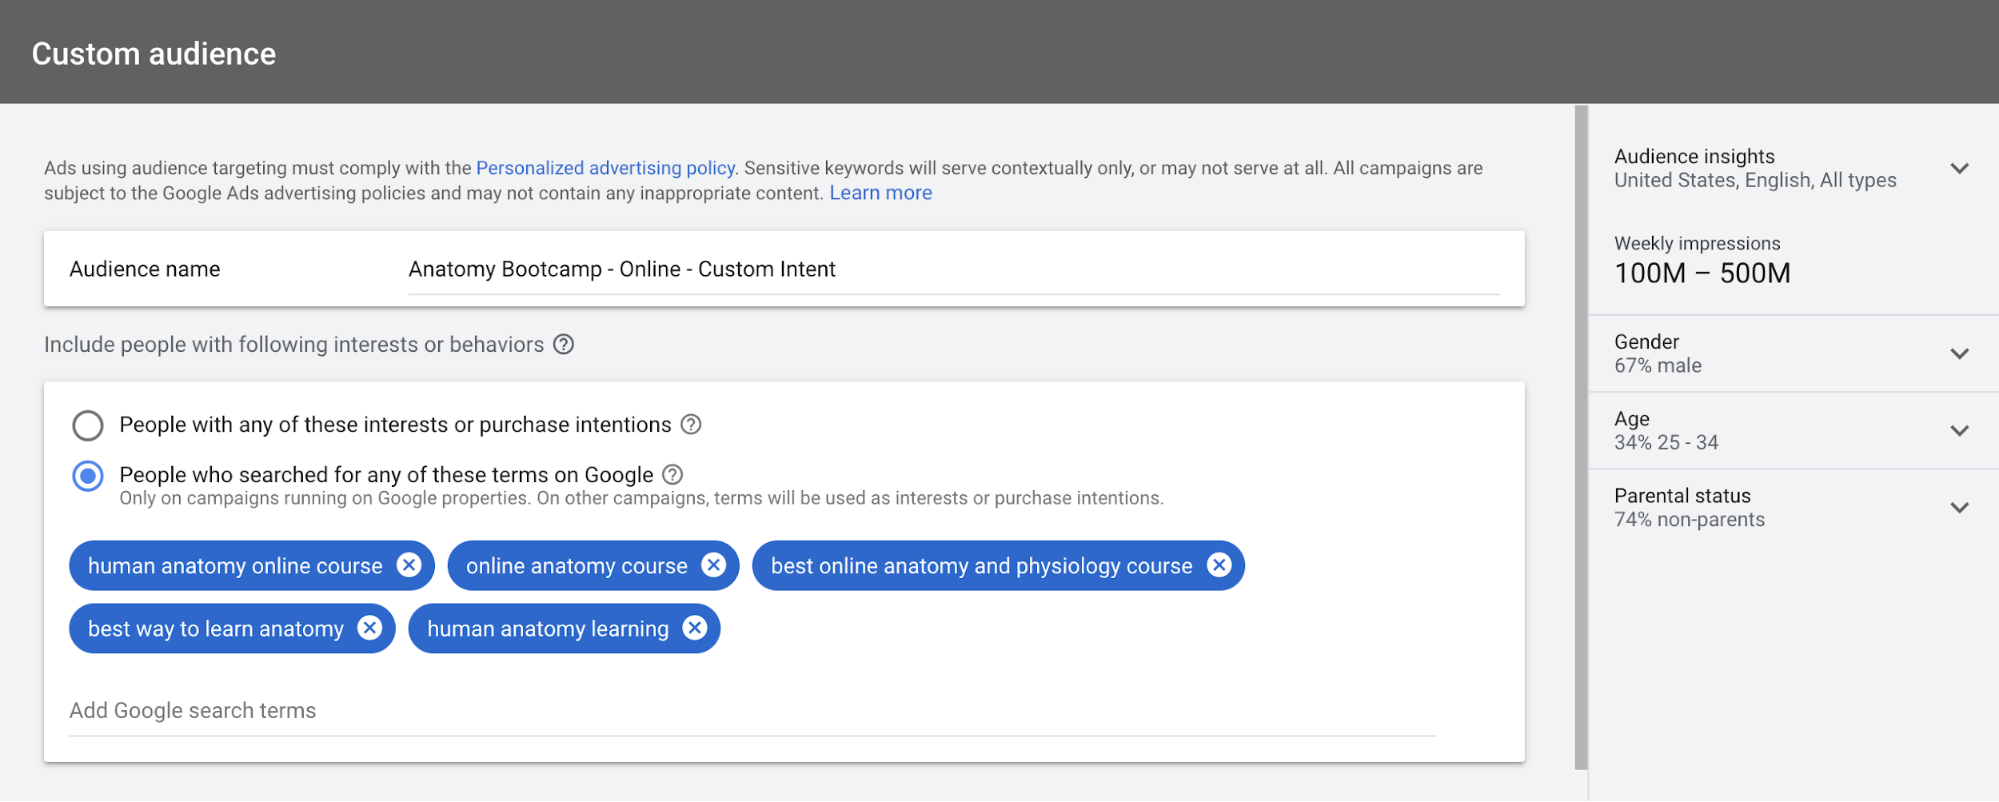
Task: Click the Learn more link
Action: point(880,193)
